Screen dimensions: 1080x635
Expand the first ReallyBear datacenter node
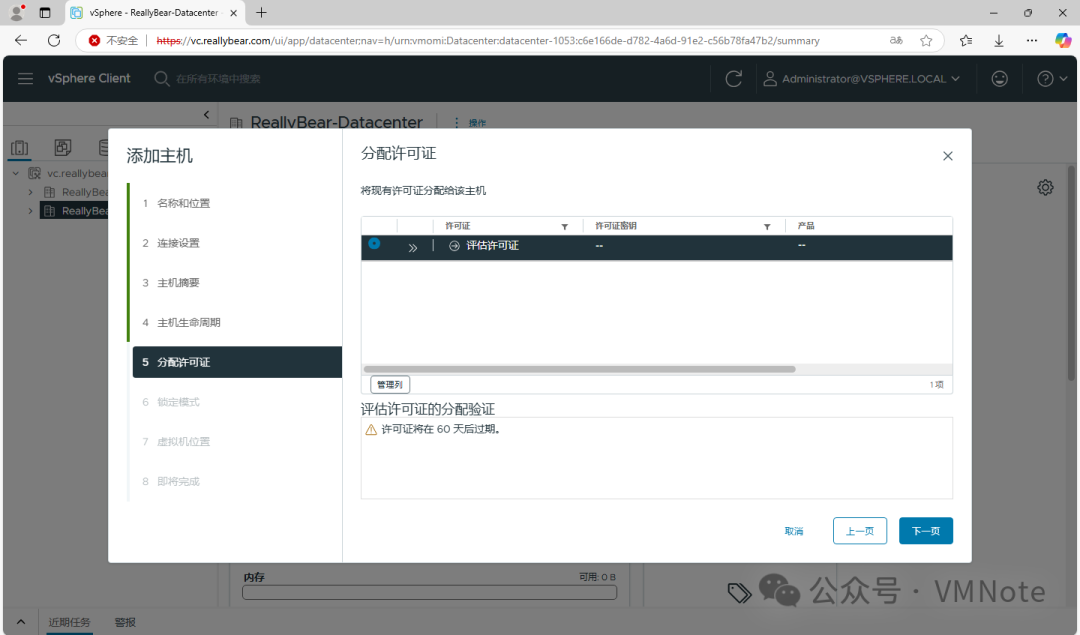point(30,192)
